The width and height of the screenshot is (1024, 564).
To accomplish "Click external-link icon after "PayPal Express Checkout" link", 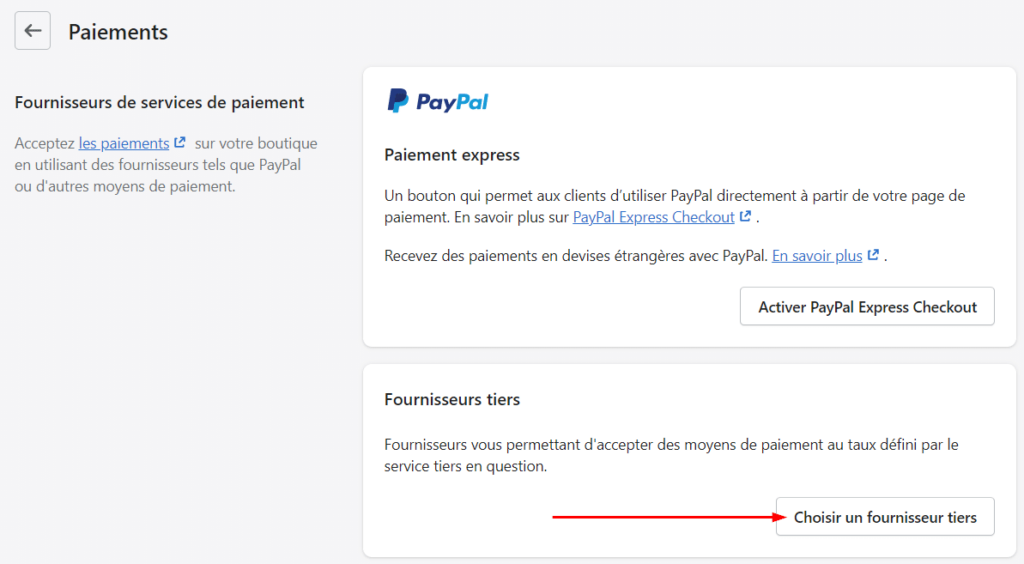I will (745, 216).
